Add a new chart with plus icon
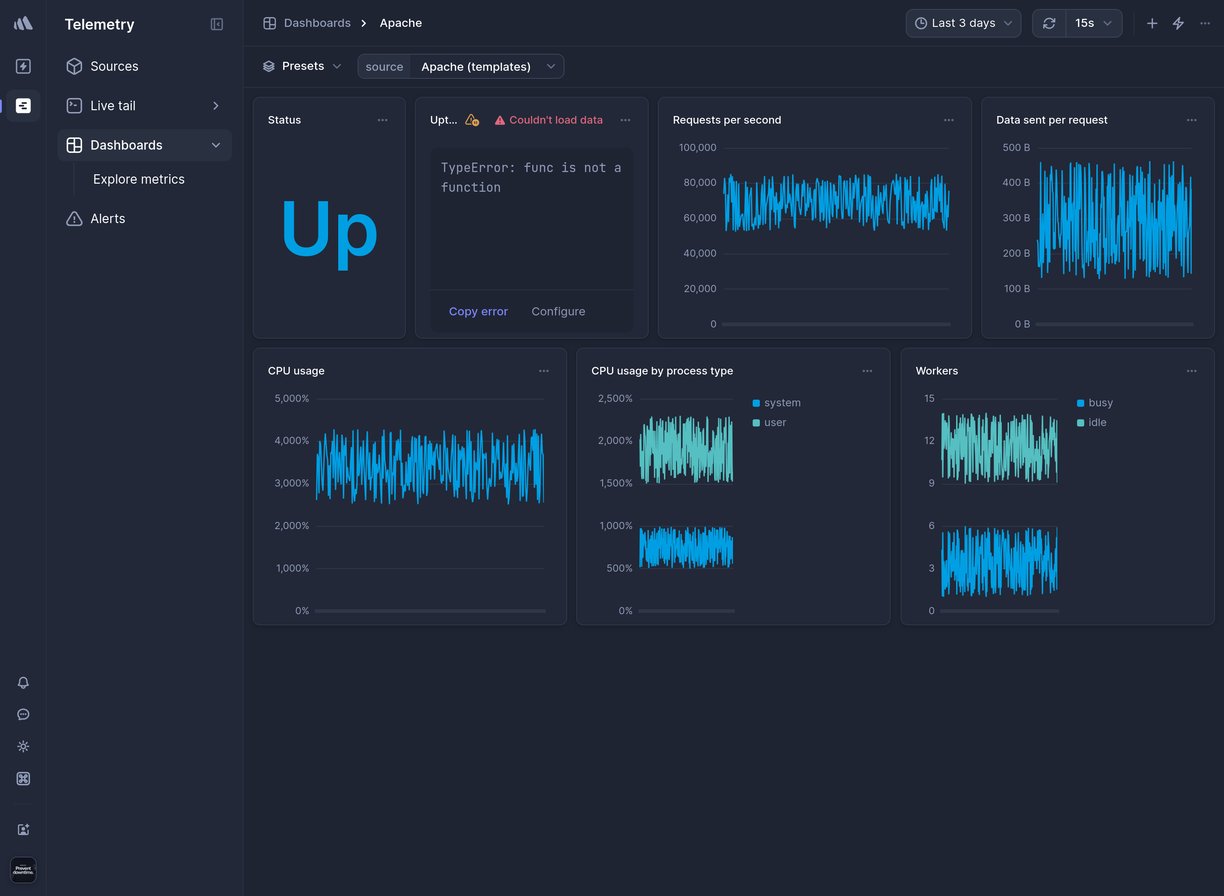The image size is (1224, 896). [x=1152, y=23]
